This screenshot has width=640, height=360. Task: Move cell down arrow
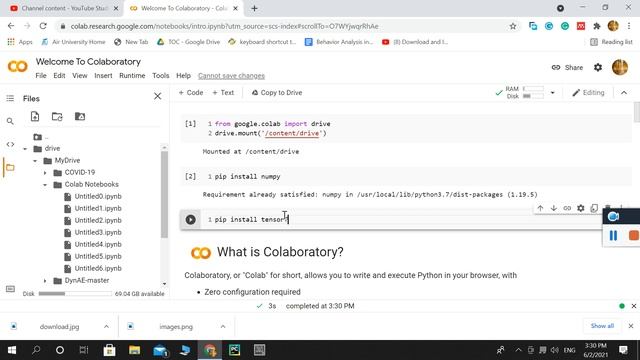(x=553, y=208)
